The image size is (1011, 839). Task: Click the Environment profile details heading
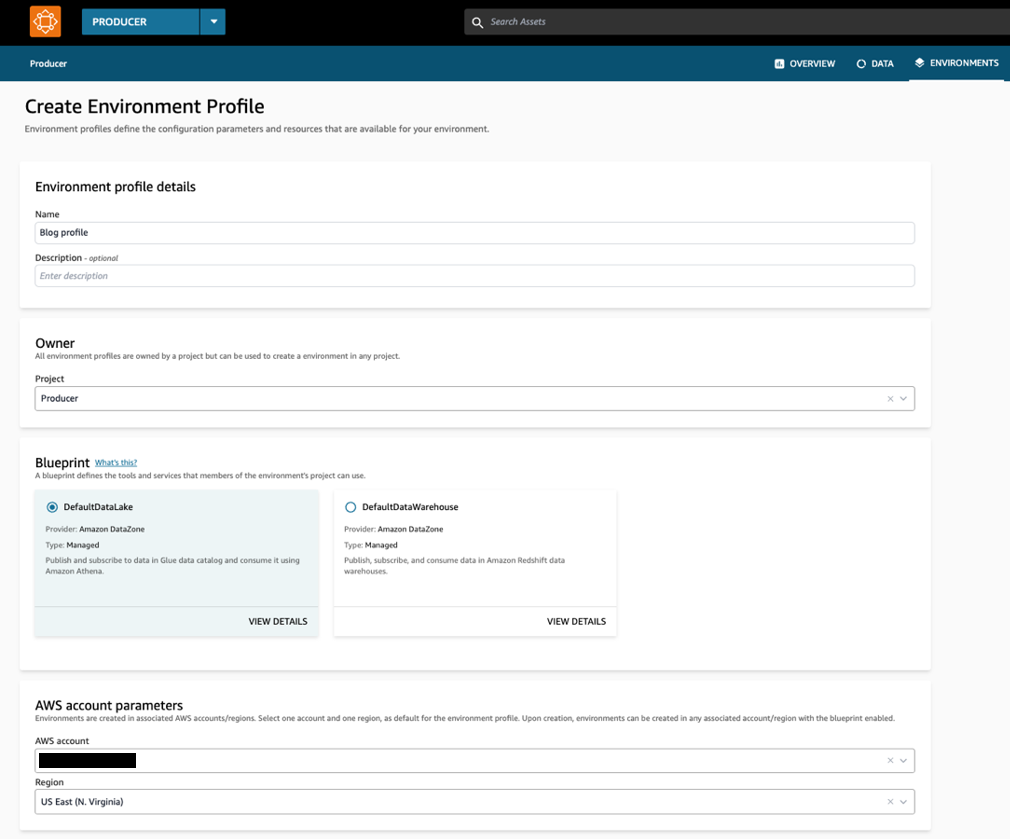(x=115, y=187)
